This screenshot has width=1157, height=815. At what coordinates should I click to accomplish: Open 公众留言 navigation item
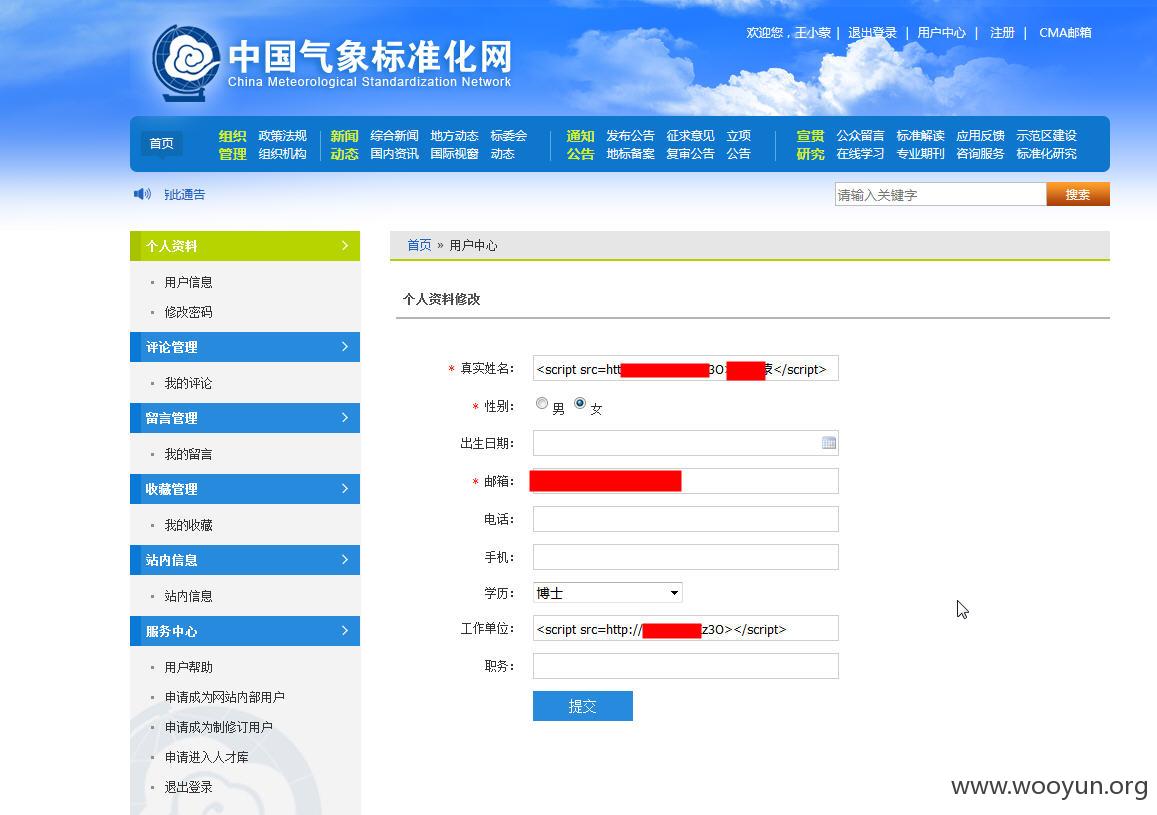[x=860, y=136]
